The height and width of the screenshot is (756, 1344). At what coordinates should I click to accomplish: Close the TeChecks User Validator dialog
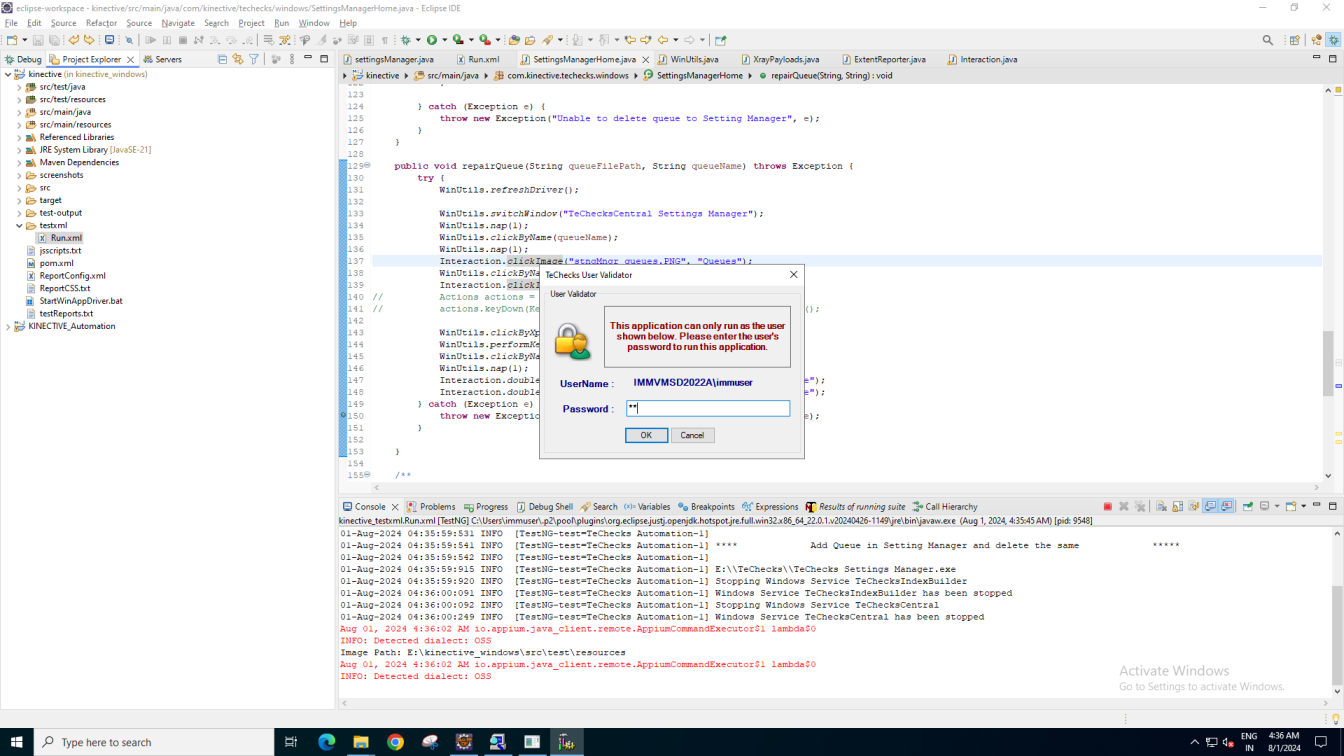click(793, 274)
